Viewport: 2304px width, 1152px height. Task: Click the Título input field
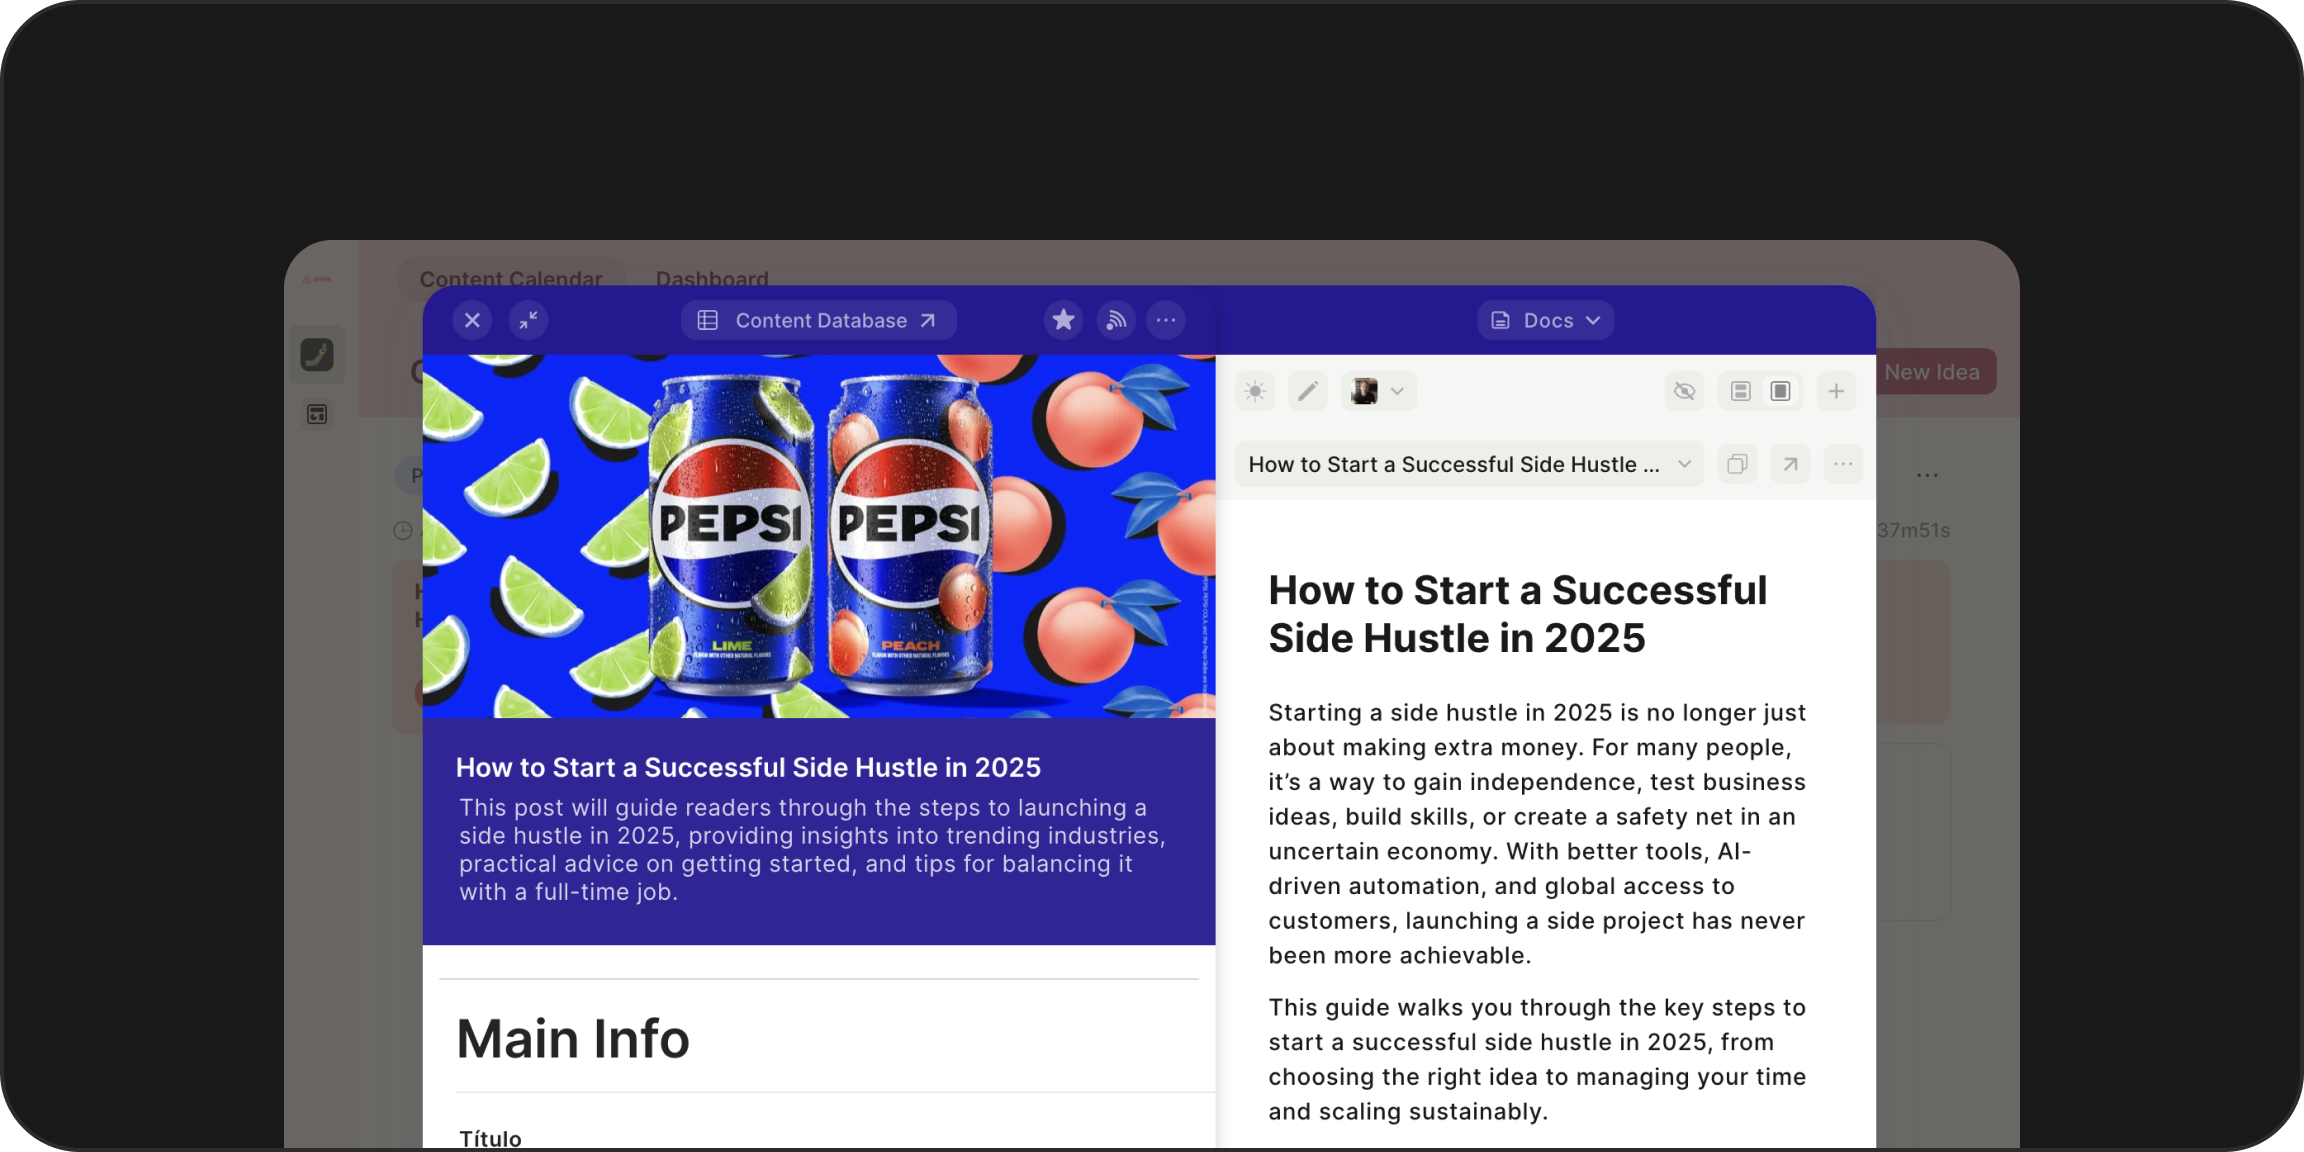pos(490,1138)
